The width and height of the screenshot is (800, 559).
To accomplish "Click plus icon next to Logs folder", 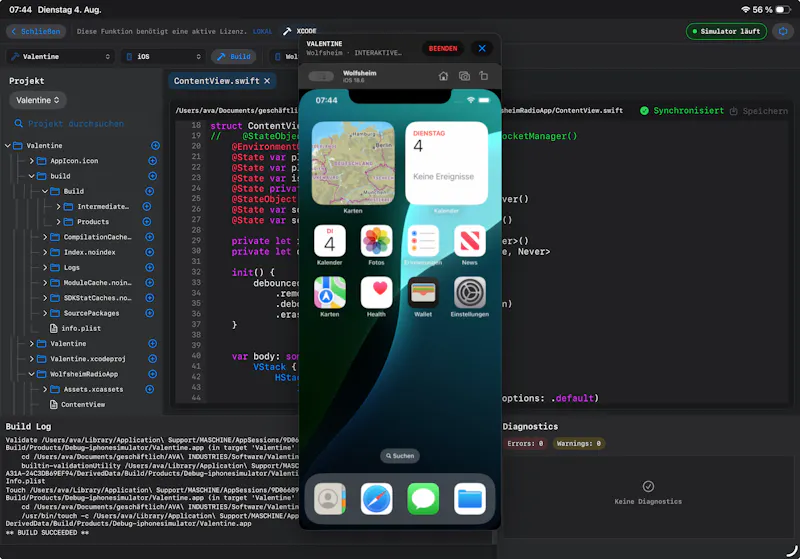I will [x=149, y=267].
